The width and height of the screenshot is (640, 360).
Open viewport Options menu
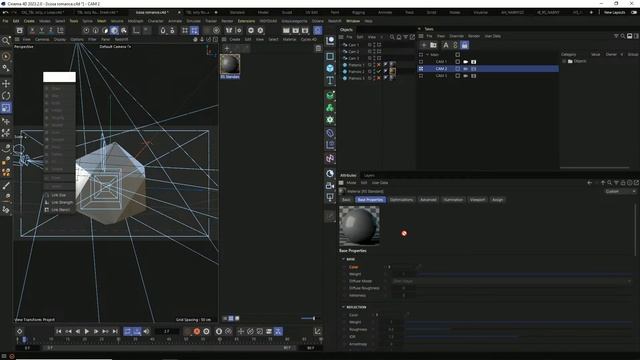pos(77,40)
